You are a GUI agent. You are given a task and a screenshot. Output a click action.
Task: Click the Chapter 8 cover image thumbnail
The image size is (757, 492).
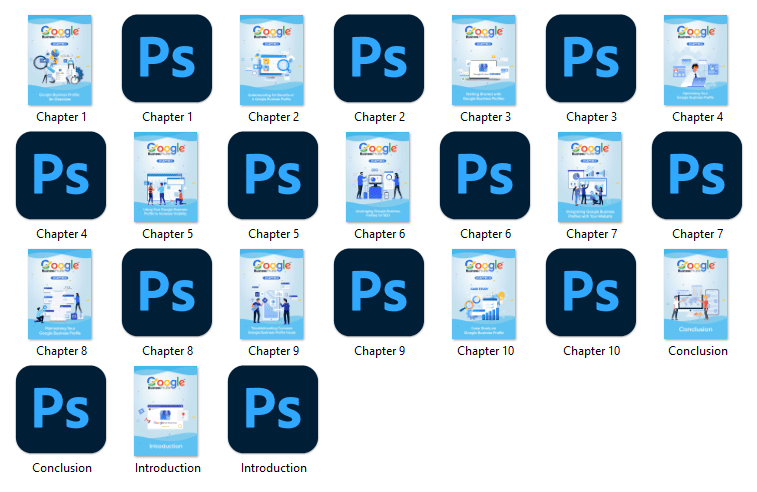[x=60, y=294]
